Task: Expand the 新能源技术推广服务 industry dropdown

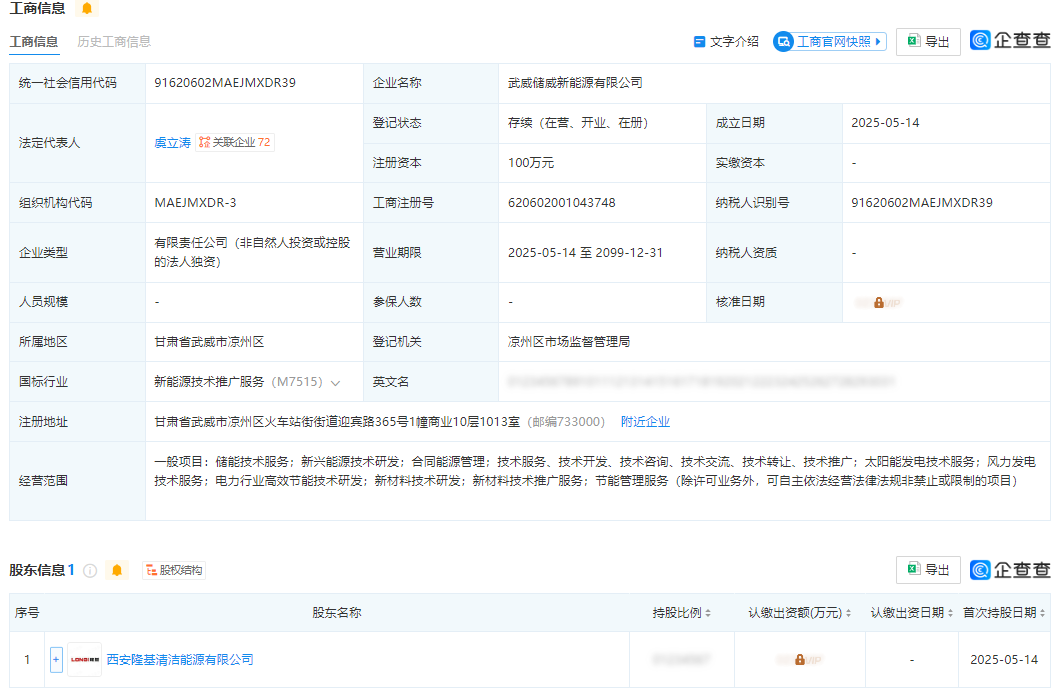Action: pyautogui.click(x=333, y=380)
